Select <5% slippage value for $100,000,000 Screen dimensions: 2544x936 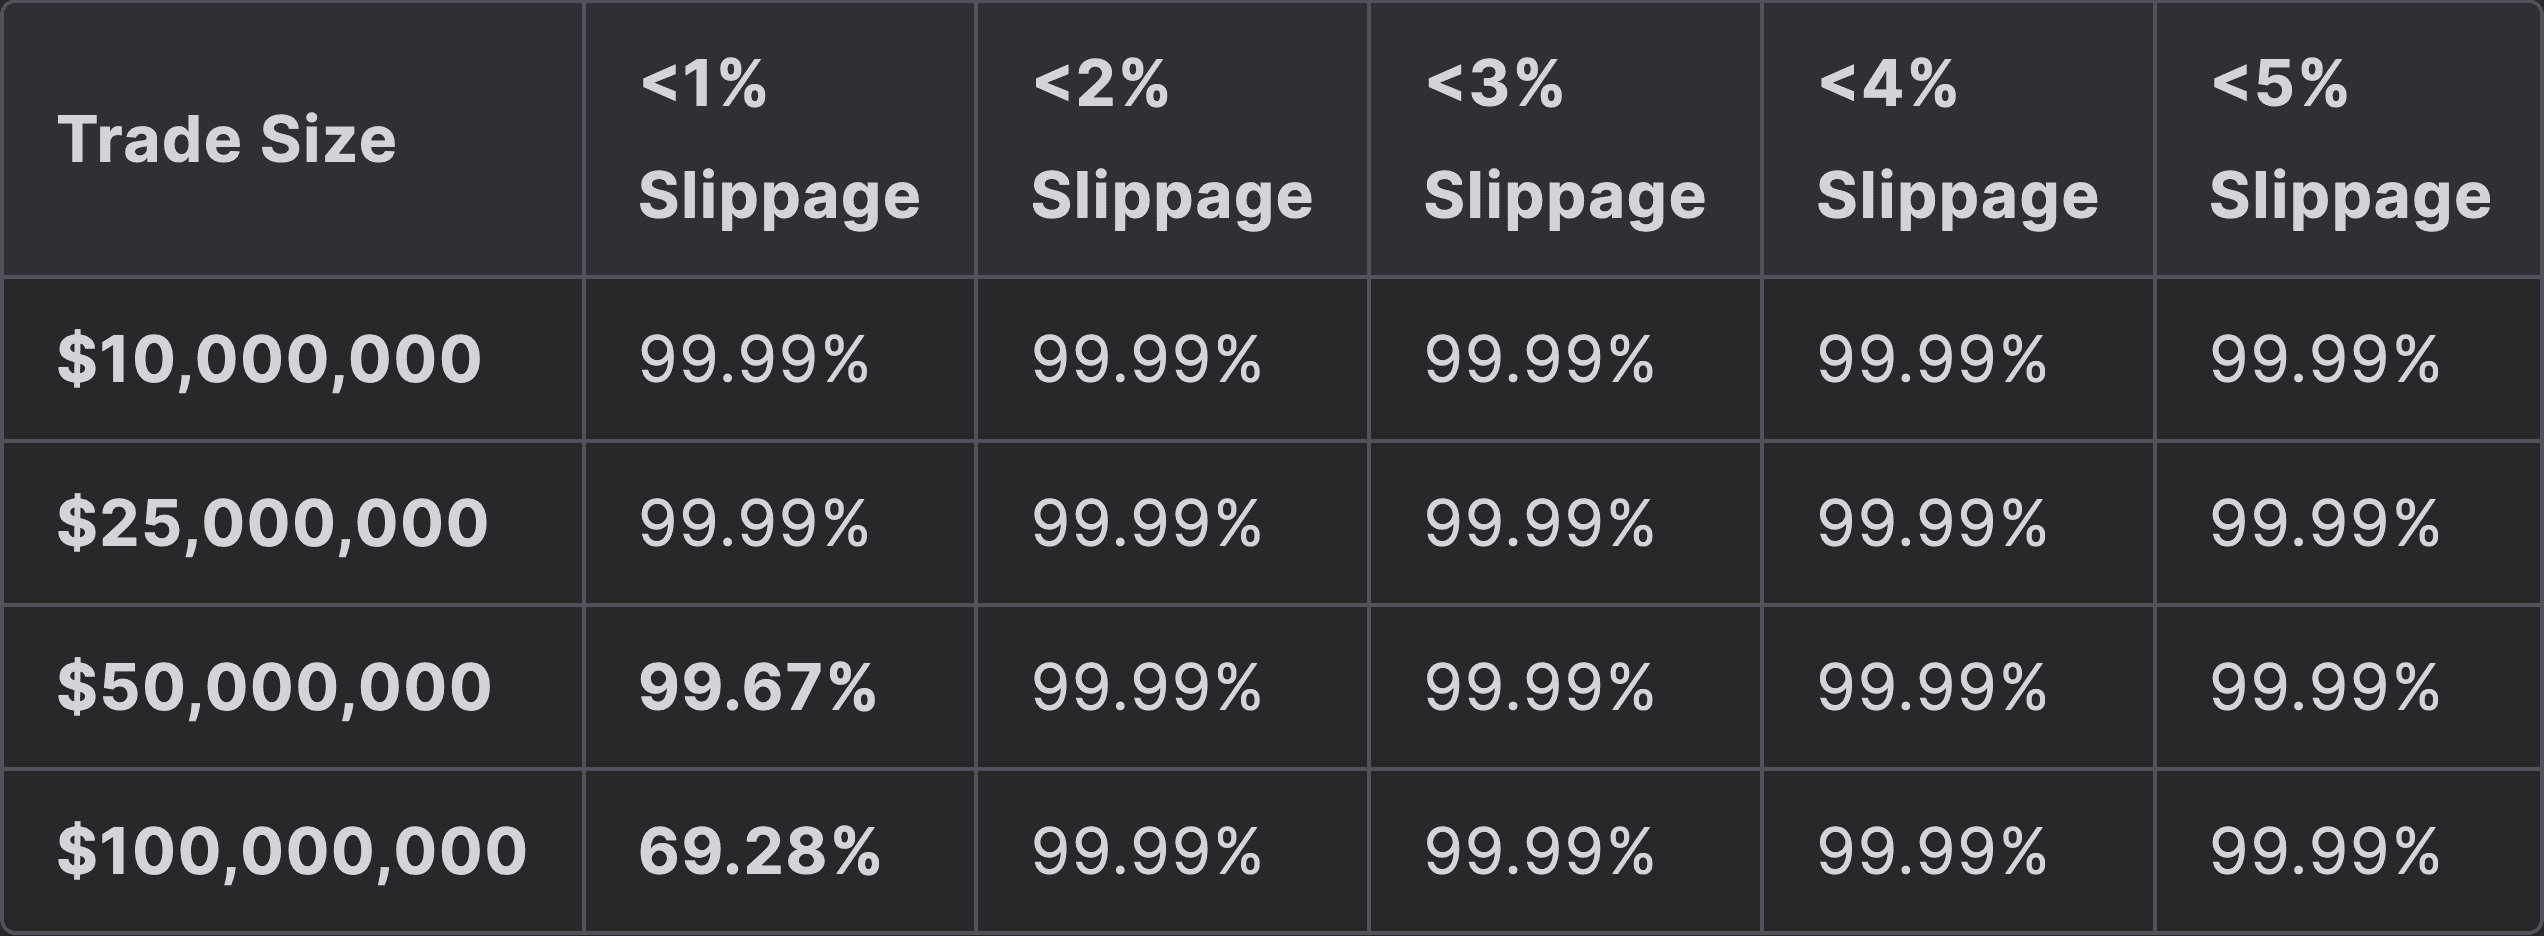pyautogui.click(x=2324, y=851)
